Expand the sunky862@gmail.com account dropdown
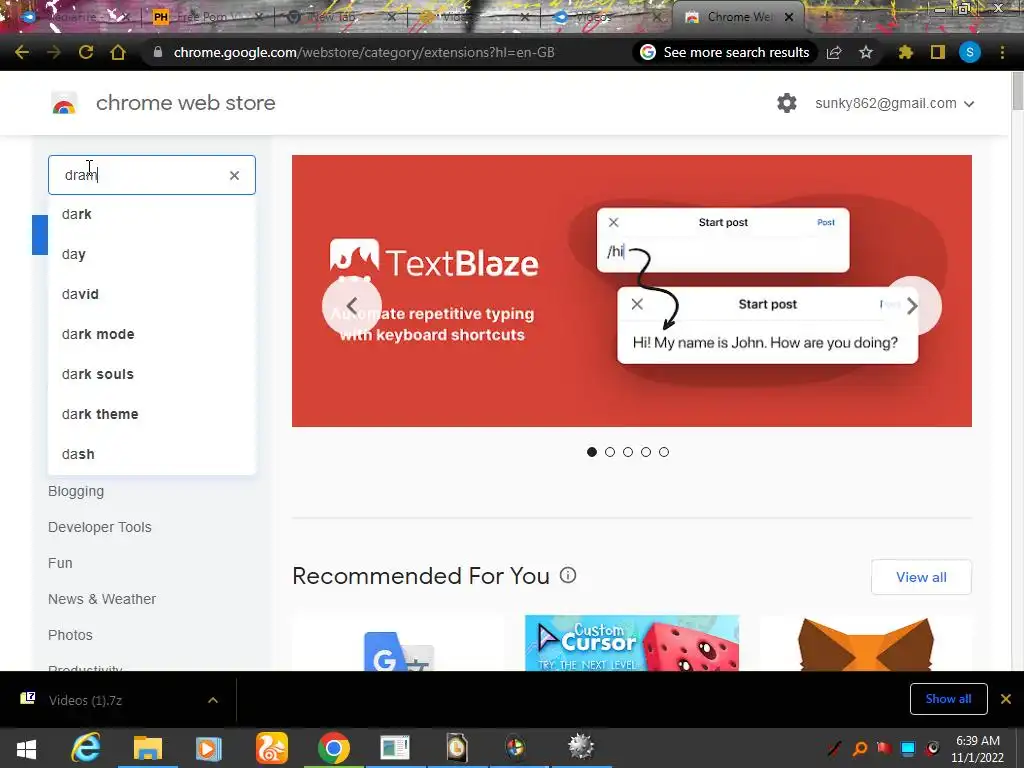The width and height of the screenshot is (1024, 768). pyautogui.click(x=894, y=103)
